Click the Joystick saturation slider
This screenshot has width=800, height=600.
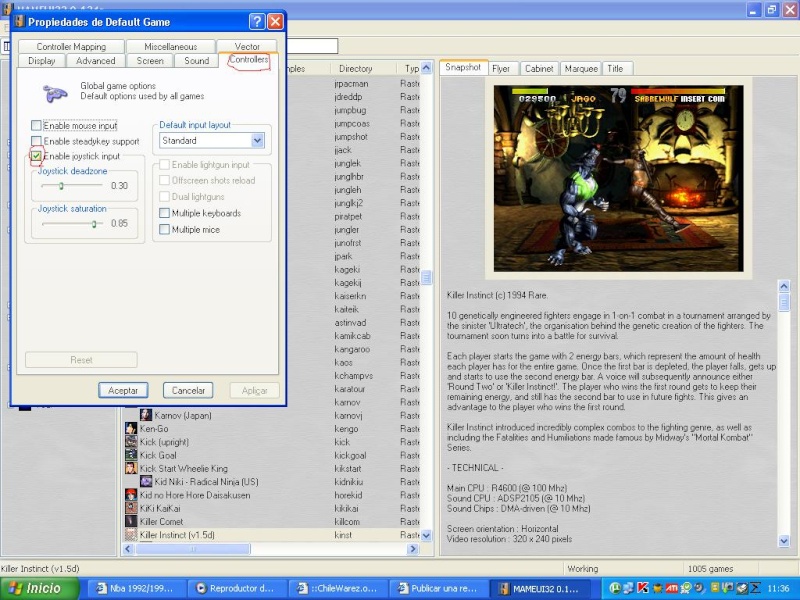94,223
